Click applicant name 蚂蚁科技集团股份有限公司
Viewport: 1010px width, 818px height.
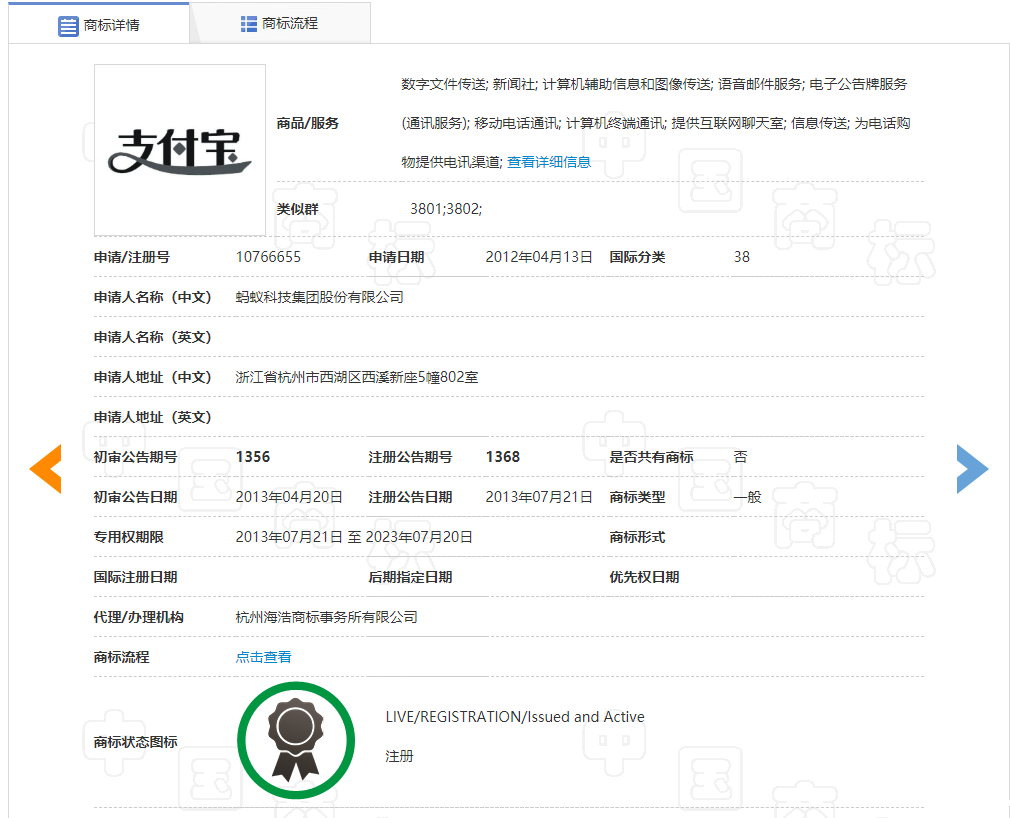click(319, 297)
